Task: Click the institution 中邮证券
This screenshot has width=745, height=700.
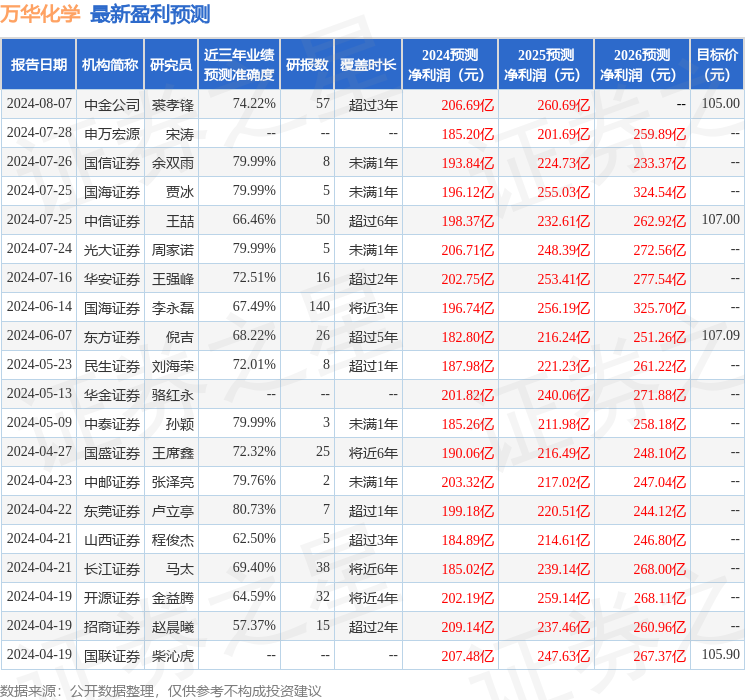Action: pyautogui.click(x=112, y=482)
